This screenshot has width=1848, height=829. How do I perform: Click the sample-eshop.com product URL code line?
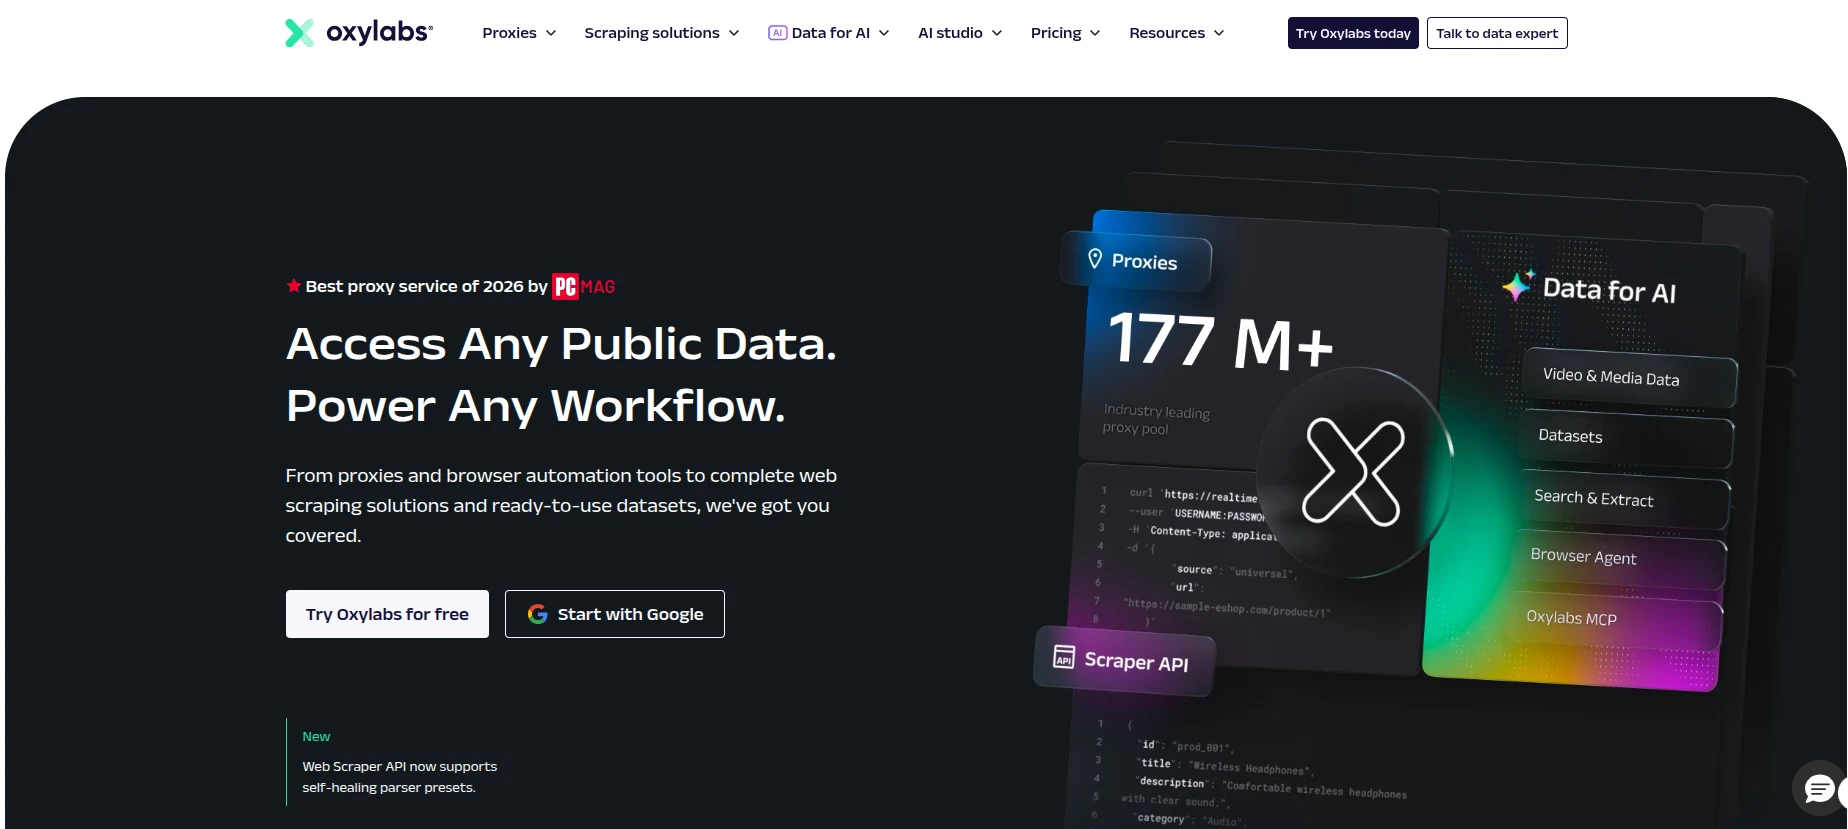point(1227,608)
